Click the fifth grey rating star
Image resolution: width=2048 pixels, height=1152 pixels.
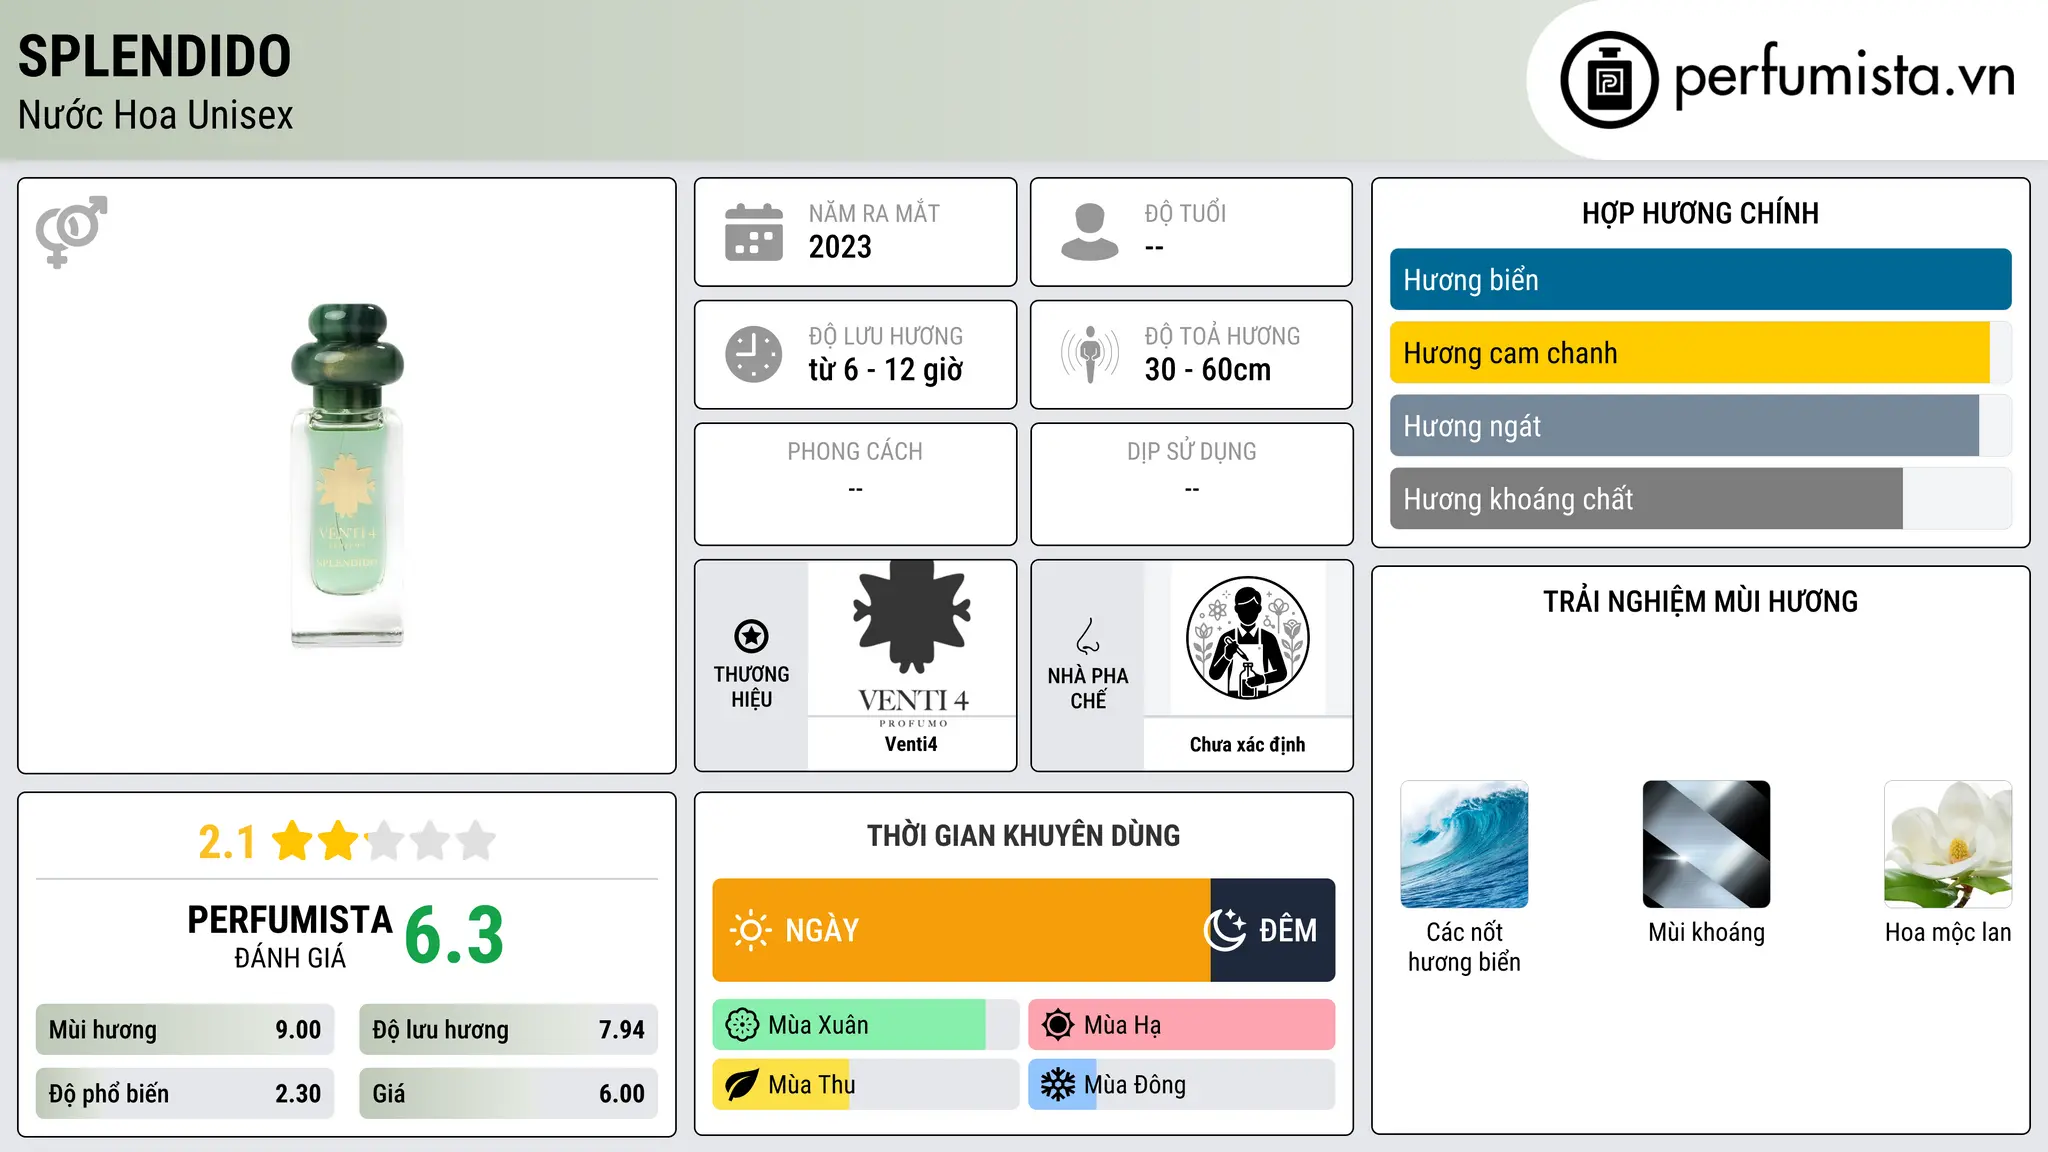point(476,841)
